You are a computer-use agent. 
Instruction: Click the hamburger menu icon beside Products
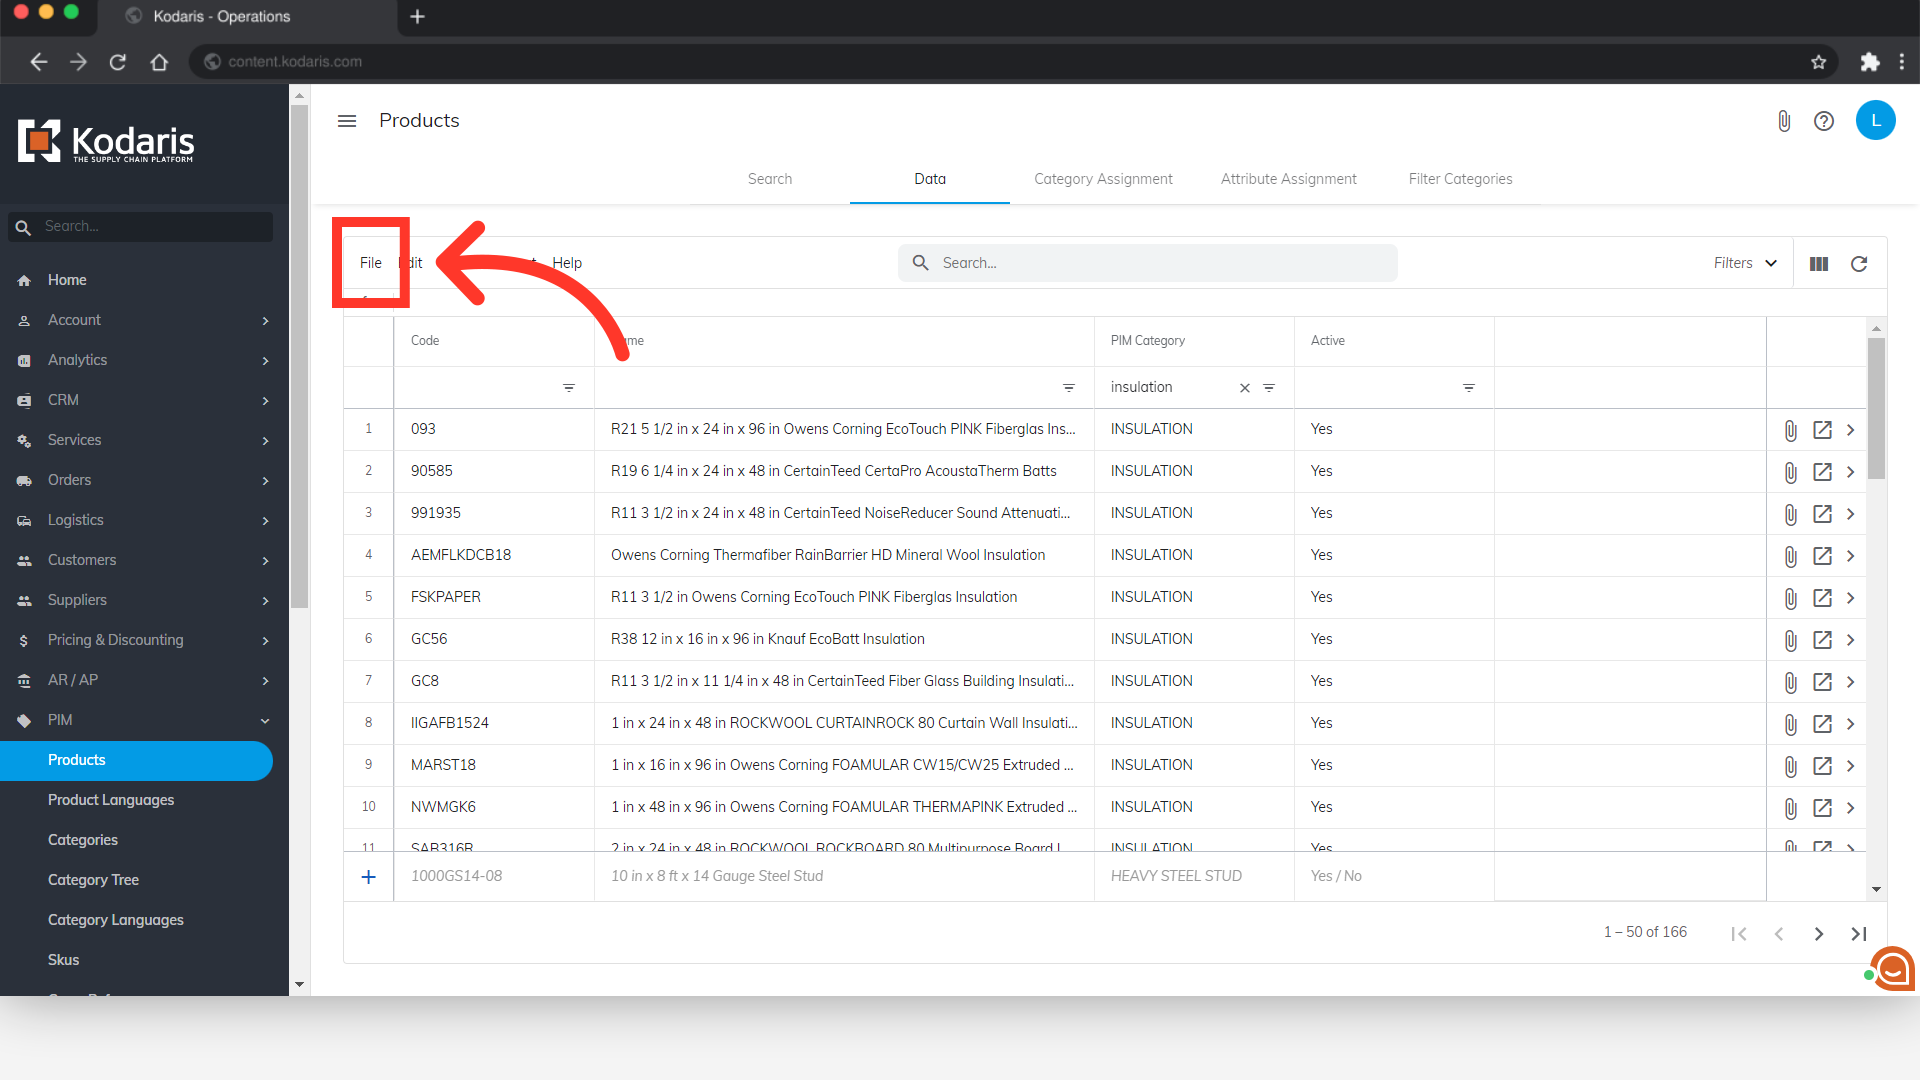[x=347, y=121]
